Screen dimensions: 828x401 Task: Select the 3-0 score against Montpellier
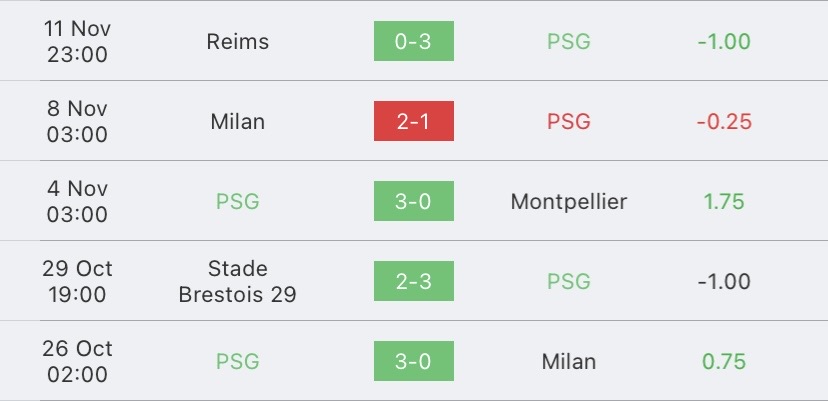(413, 201)
